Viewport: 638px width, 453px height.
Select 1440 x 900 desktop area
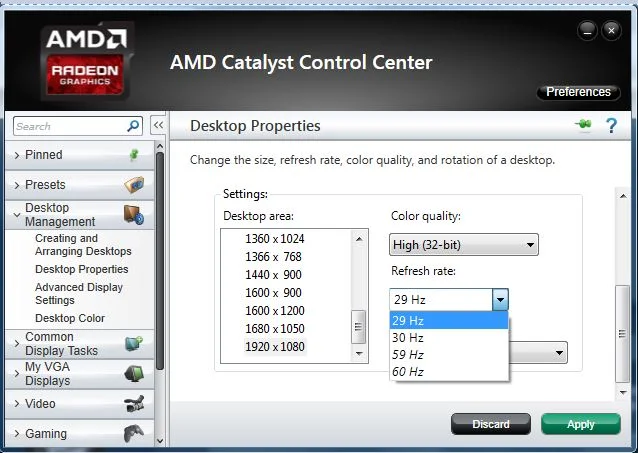(x=273, y=275)
